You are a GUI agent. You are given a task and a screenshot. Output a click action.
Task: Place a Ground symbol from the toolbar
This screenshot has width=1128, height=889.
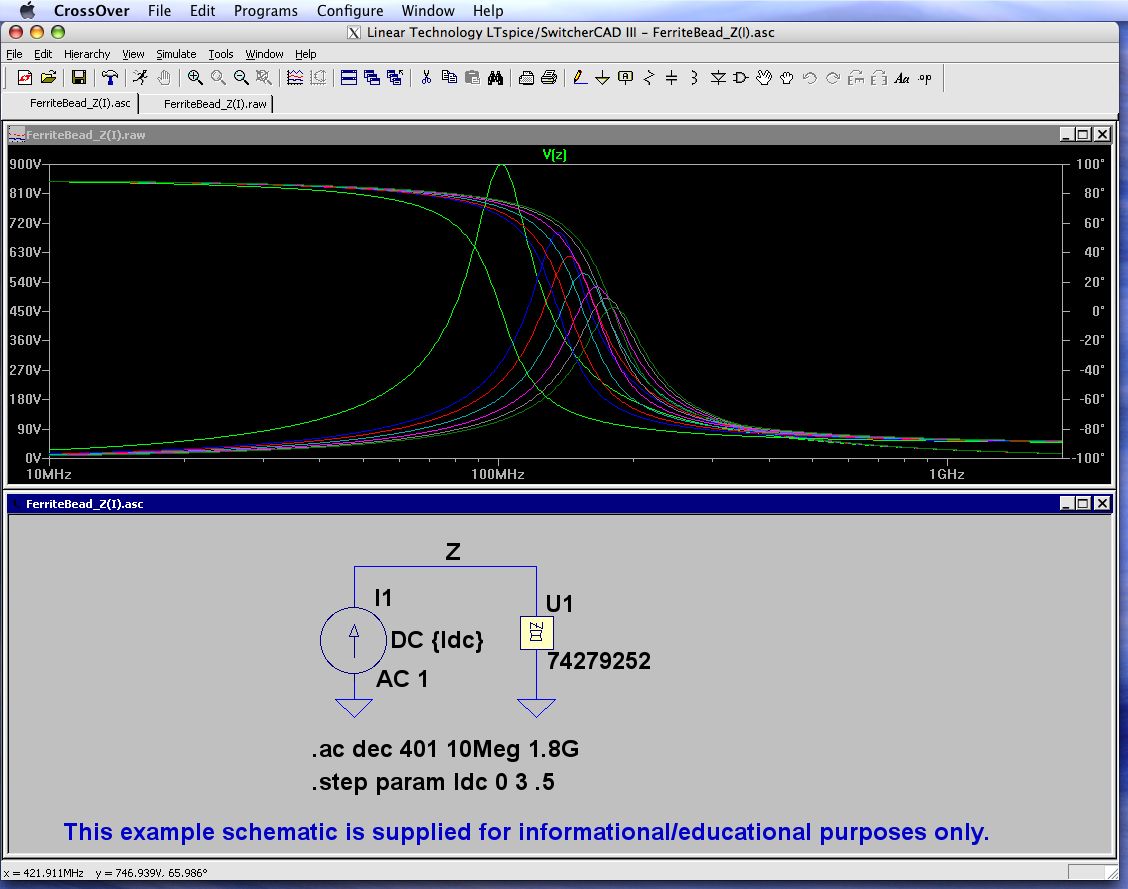point(603,78)
